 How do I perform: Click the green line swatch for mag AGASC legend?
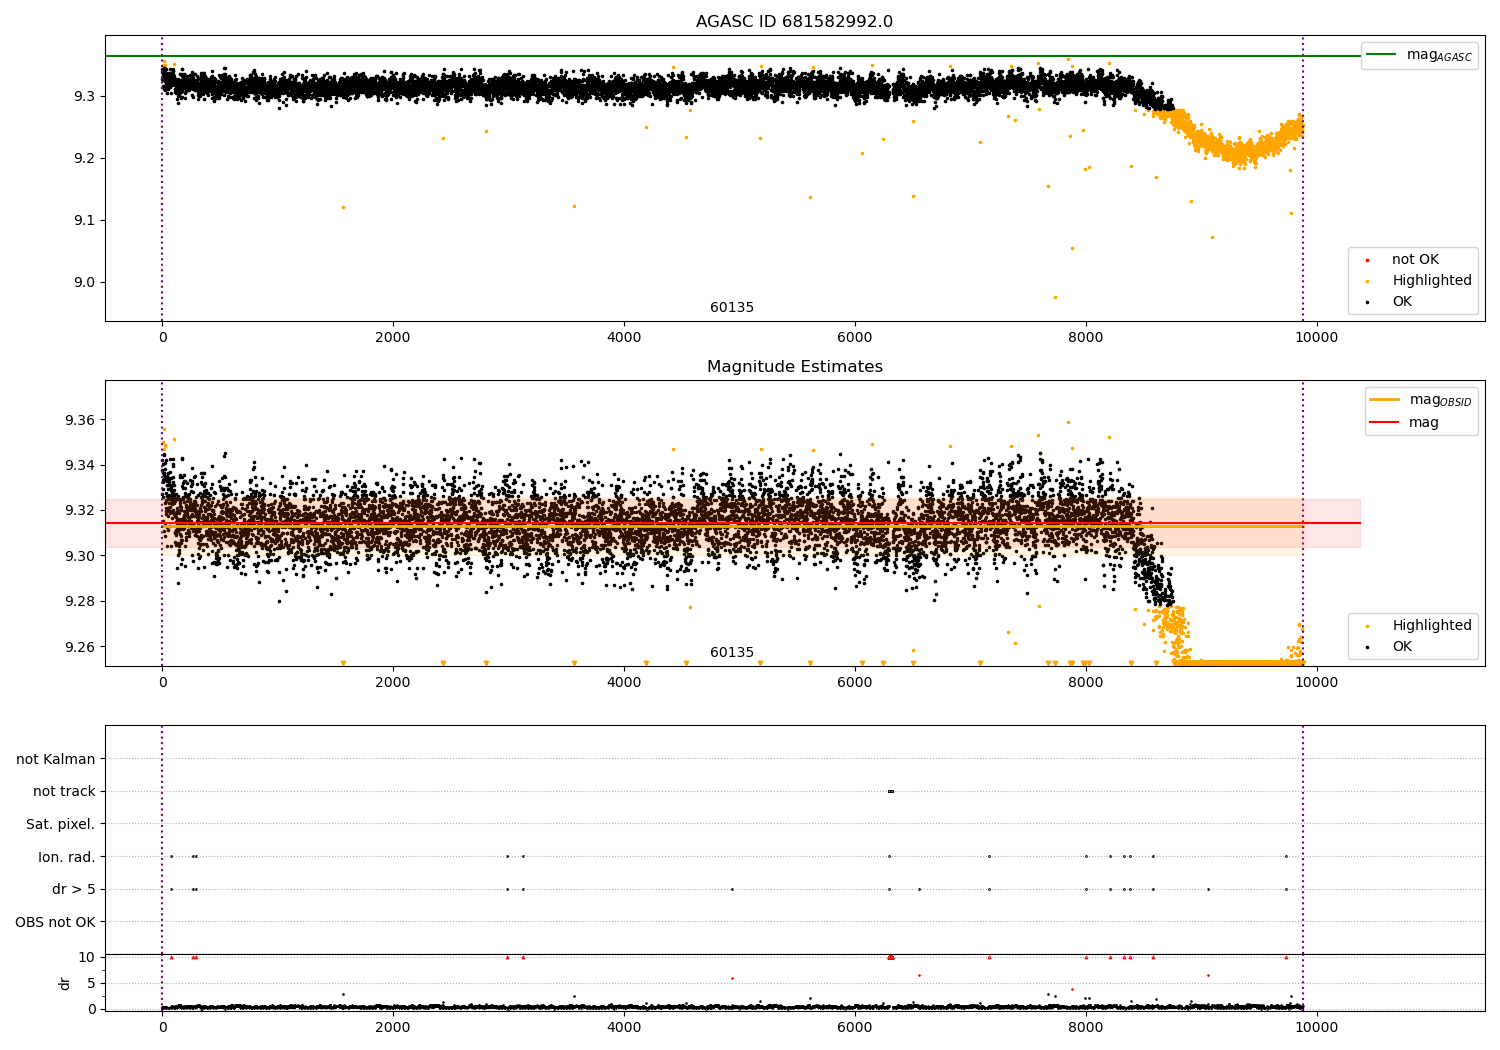pos(1381,55)
